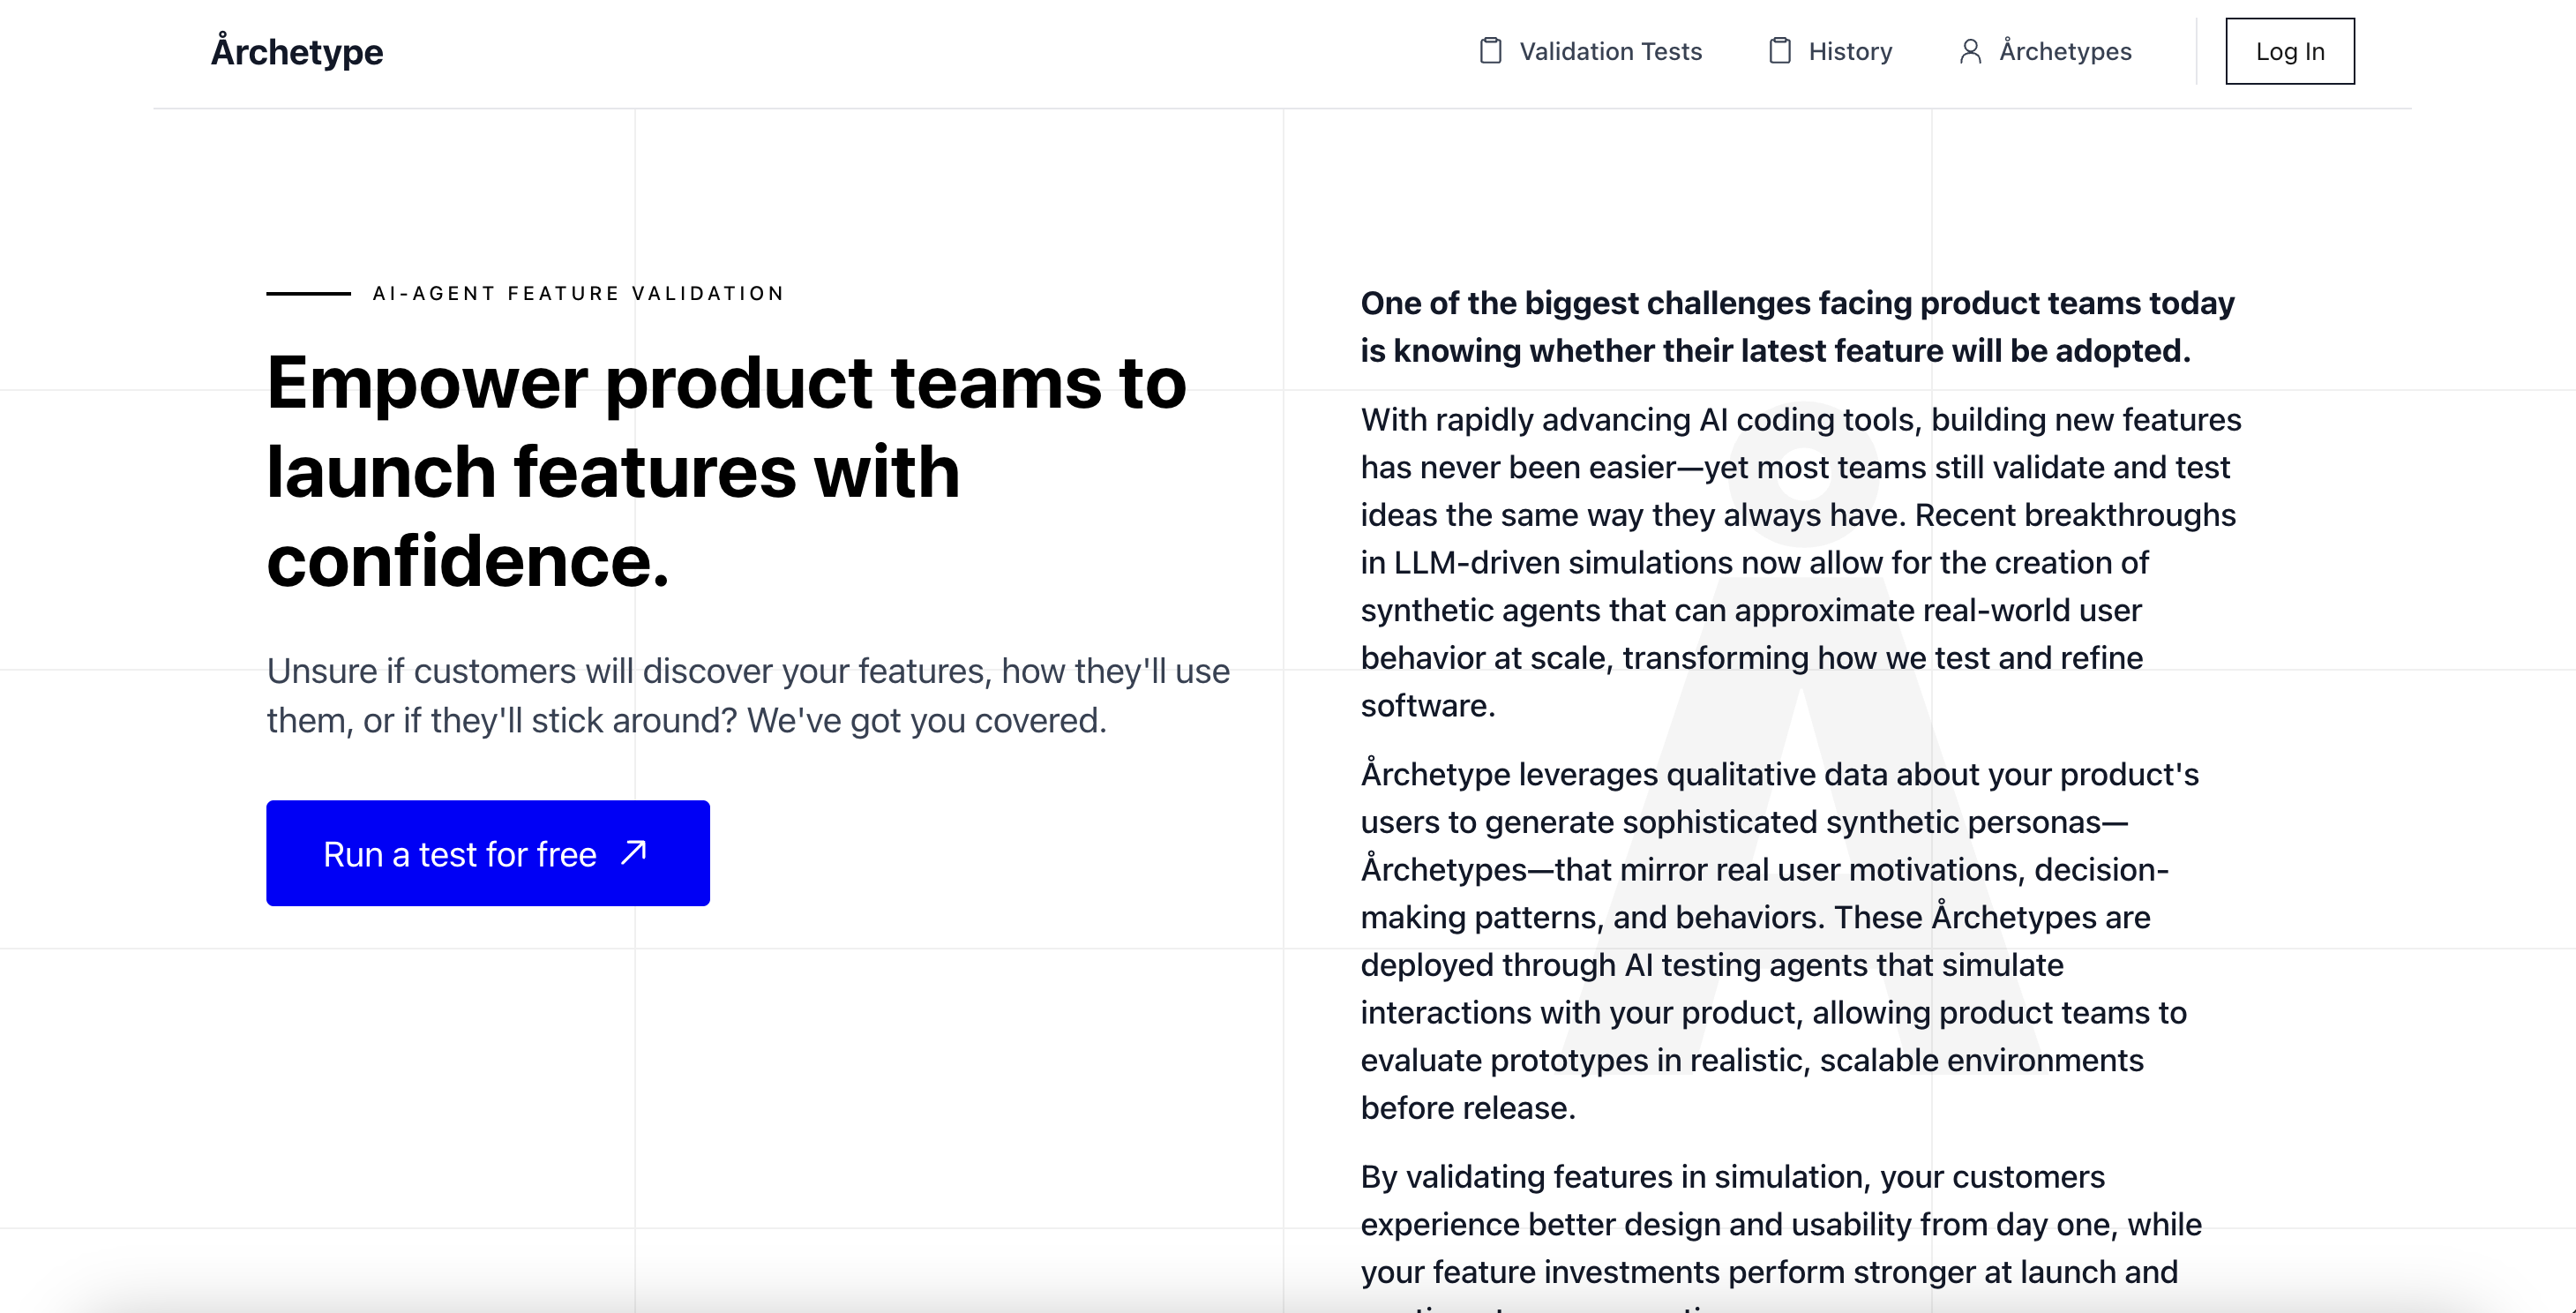This screenshot has width=2576, height=1313.
Task: Click the word confidence in the headline
Action: pyautogui.click(x=467, y=561)
